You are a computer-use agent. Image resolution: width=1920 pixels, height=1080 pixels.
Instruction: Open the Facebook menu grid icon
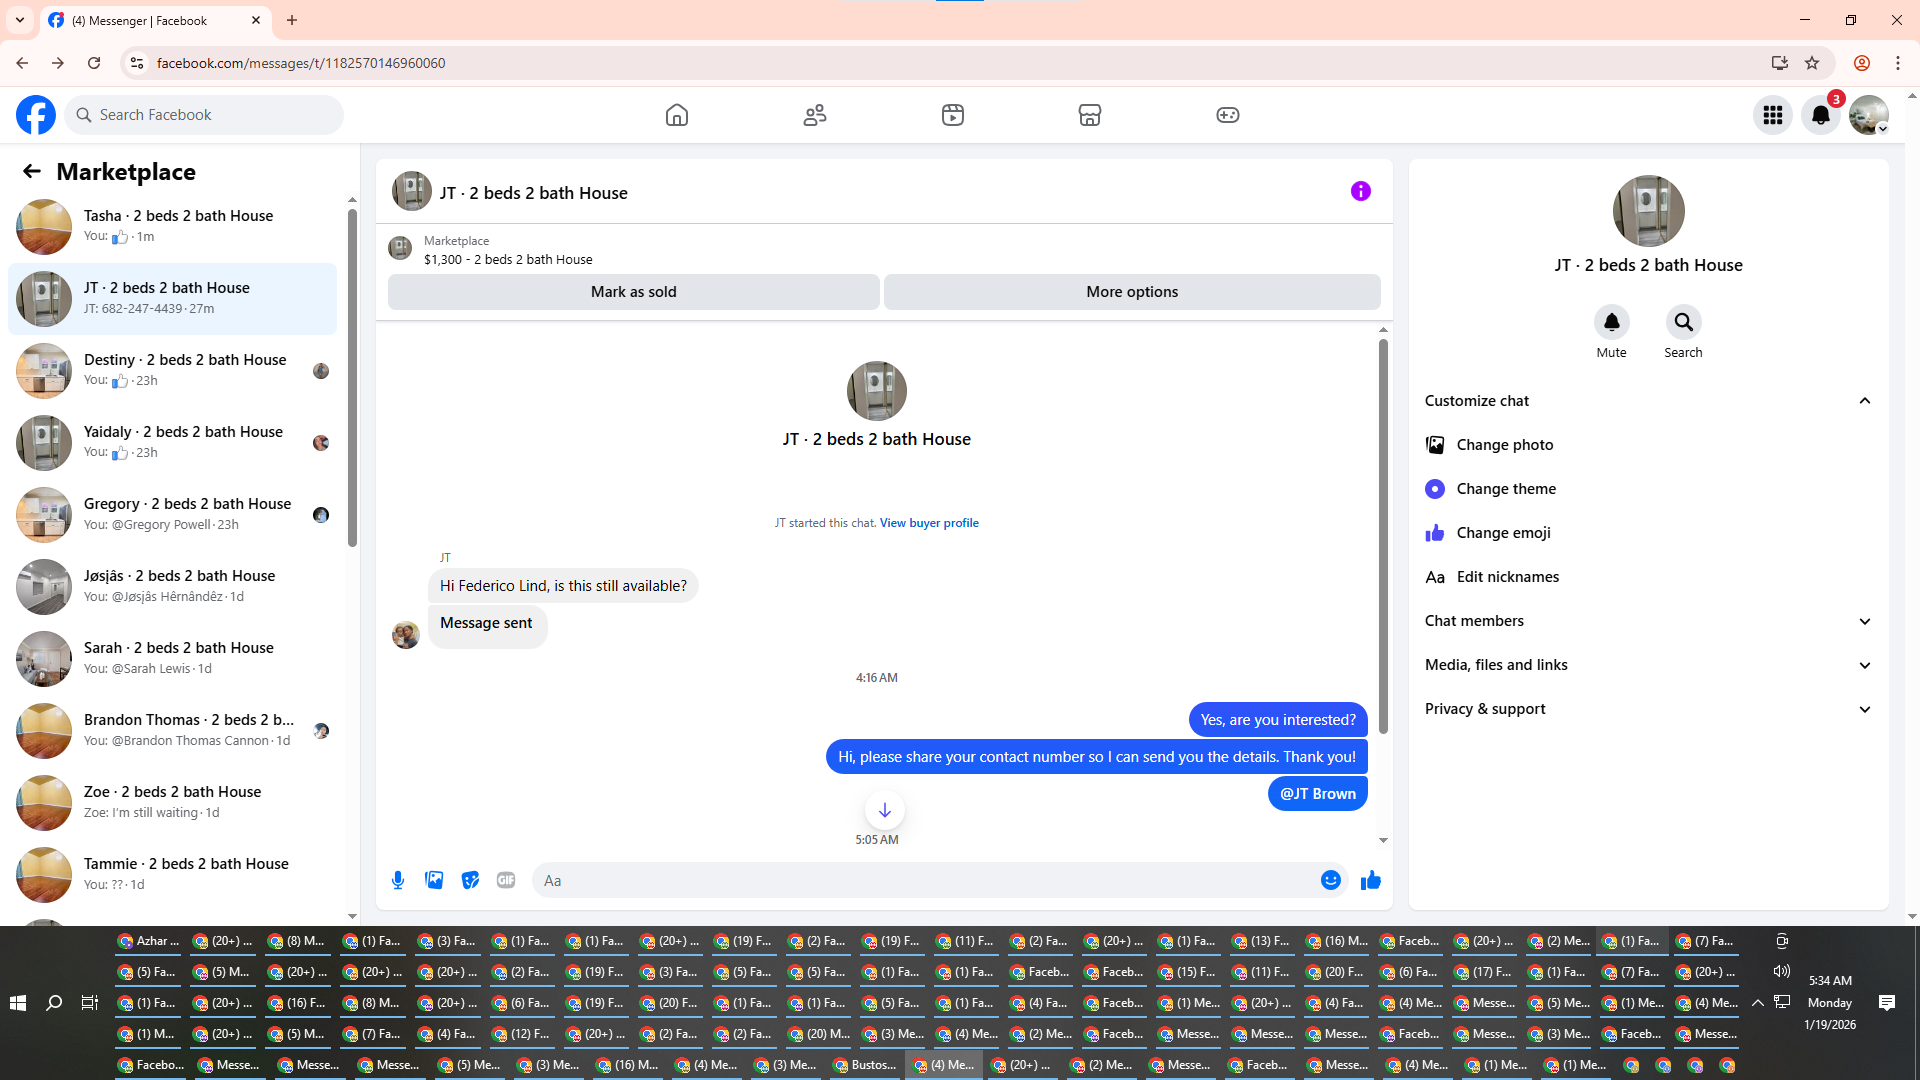1773,115
